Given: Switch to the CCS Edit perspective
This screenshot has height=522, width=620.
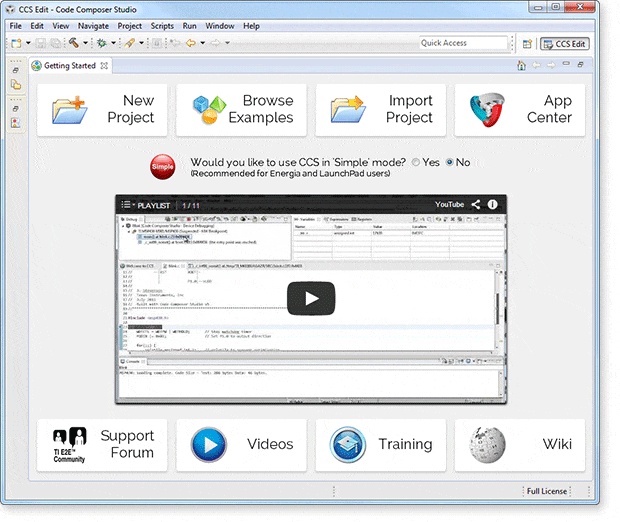Looking at the screenshot, I should coord(564,43).
